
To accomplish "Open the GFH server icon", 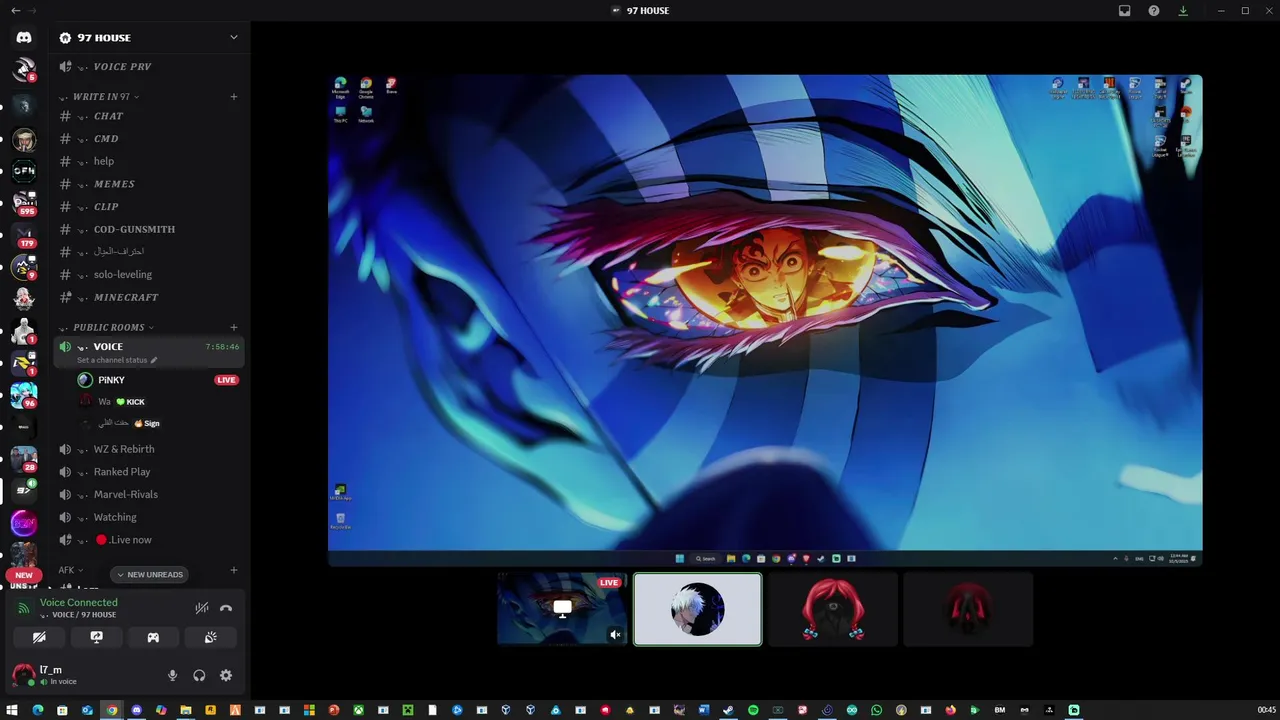I will pyautogui.click(x=24, y=171).
